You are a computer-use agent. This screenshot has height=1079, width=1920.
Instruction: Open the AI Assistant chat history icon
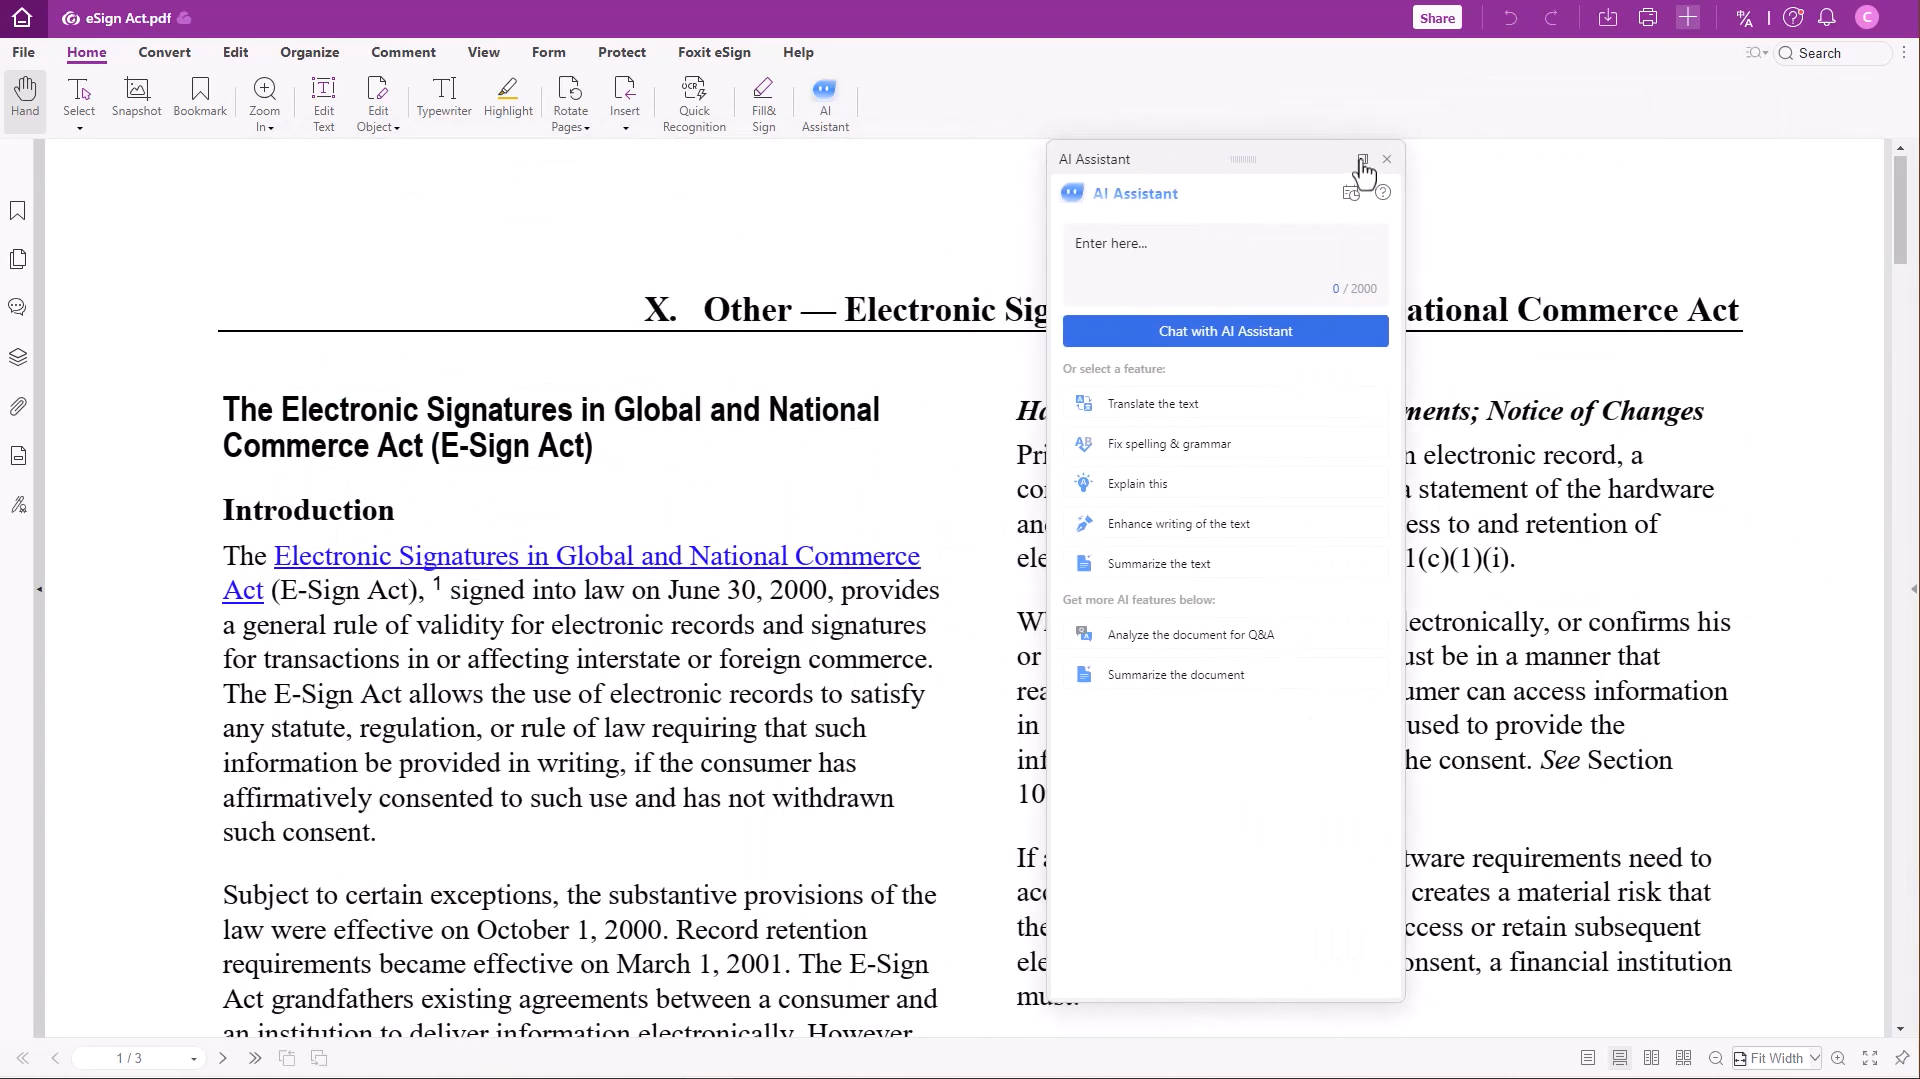point(1351,193)
